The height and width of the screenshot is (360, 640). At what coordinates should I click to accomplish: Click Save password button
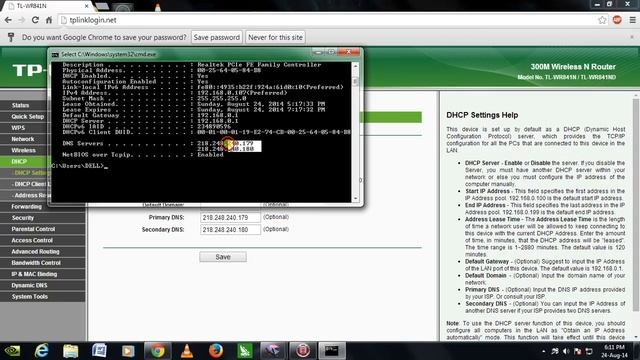point(216,37)
